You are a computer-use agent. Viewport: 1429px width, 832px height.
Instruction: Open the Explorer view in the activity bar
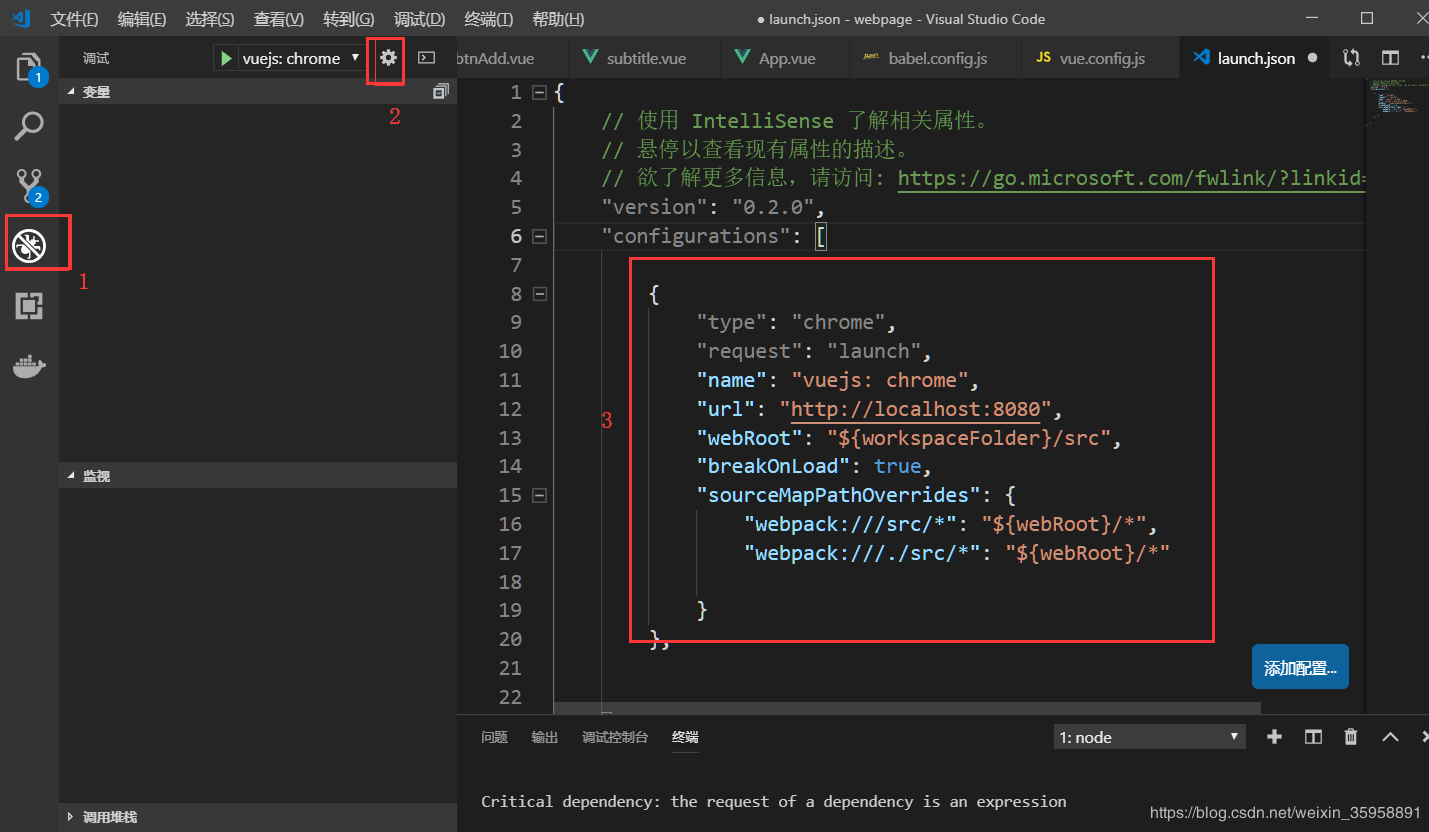(x=29, y=68)
